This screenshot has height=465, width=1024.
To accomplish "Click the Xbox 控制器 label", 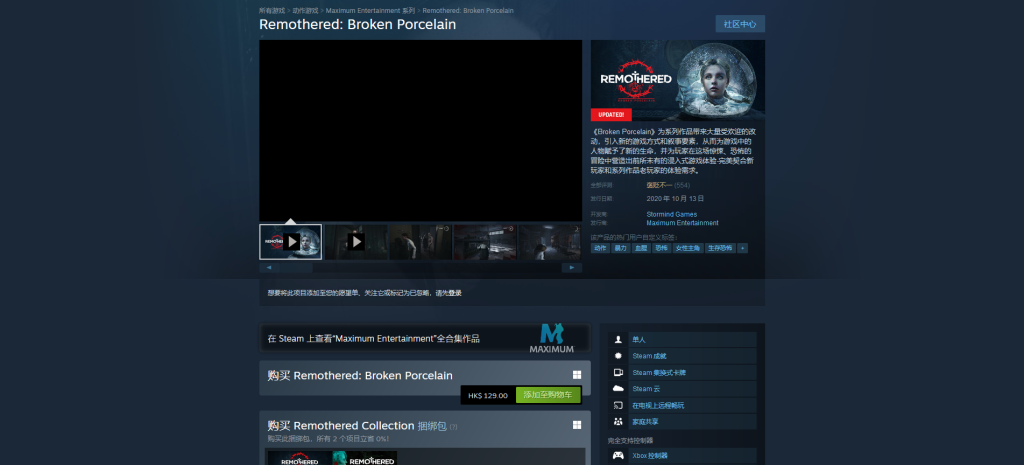I will (650, 456).
